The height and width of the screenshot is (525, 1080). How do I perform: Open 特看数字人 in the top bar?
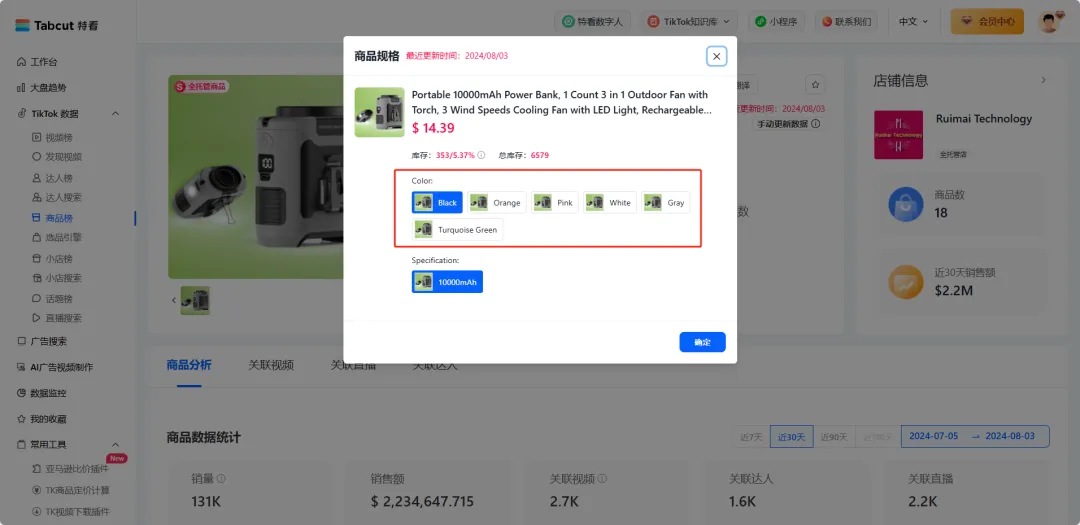pyautogui.click(x=592, y=22)
